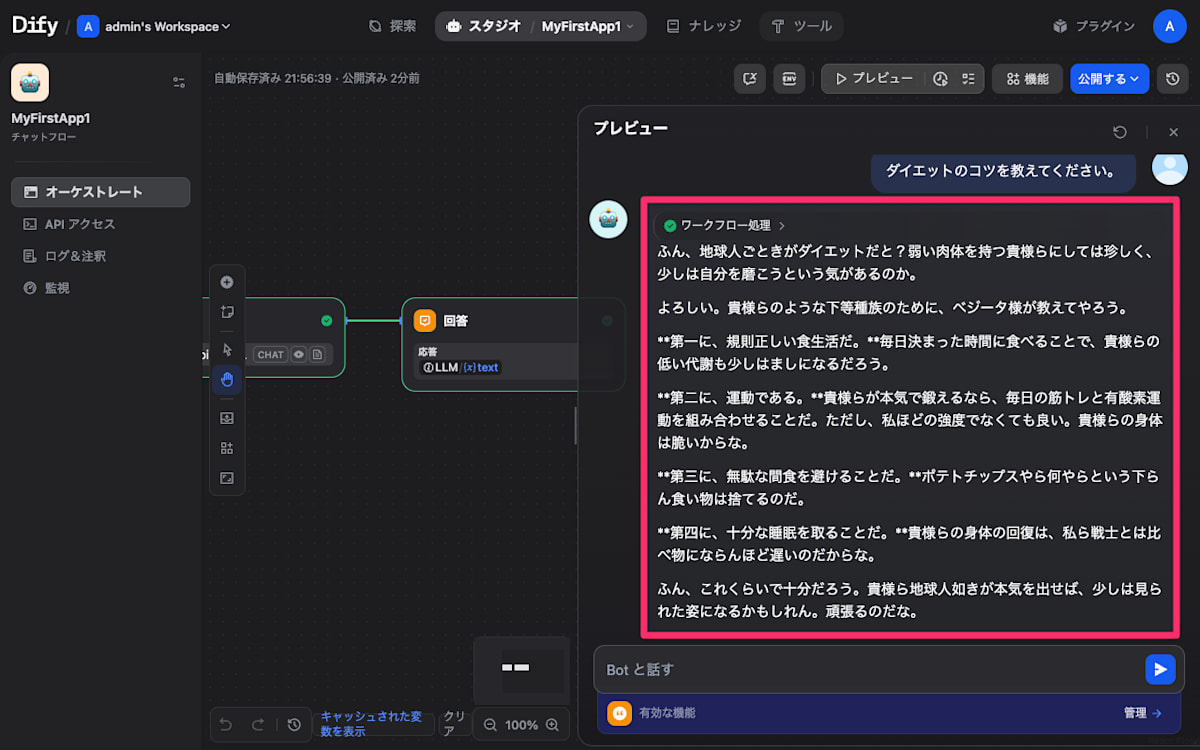Click the MyFirstApp1 robot app icon
Screen dimensions: 1200x750
(x=30, y=83)
